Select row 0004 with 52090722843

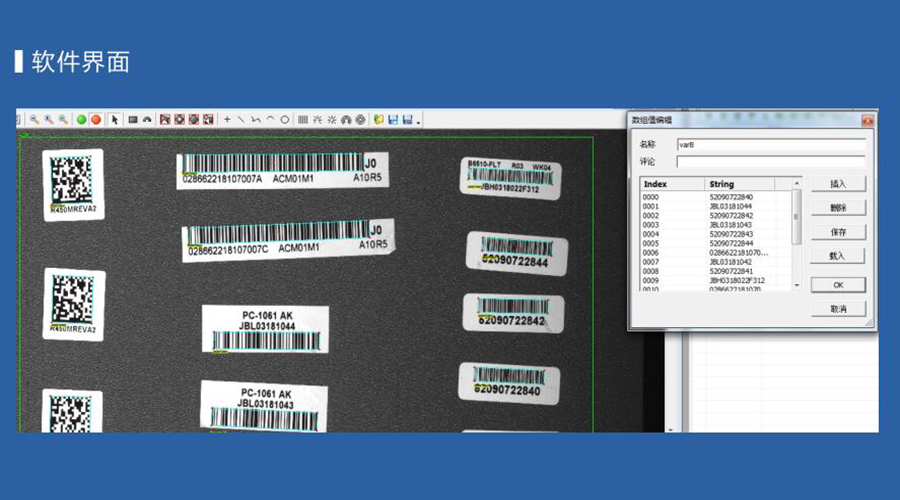coord(716,234)
